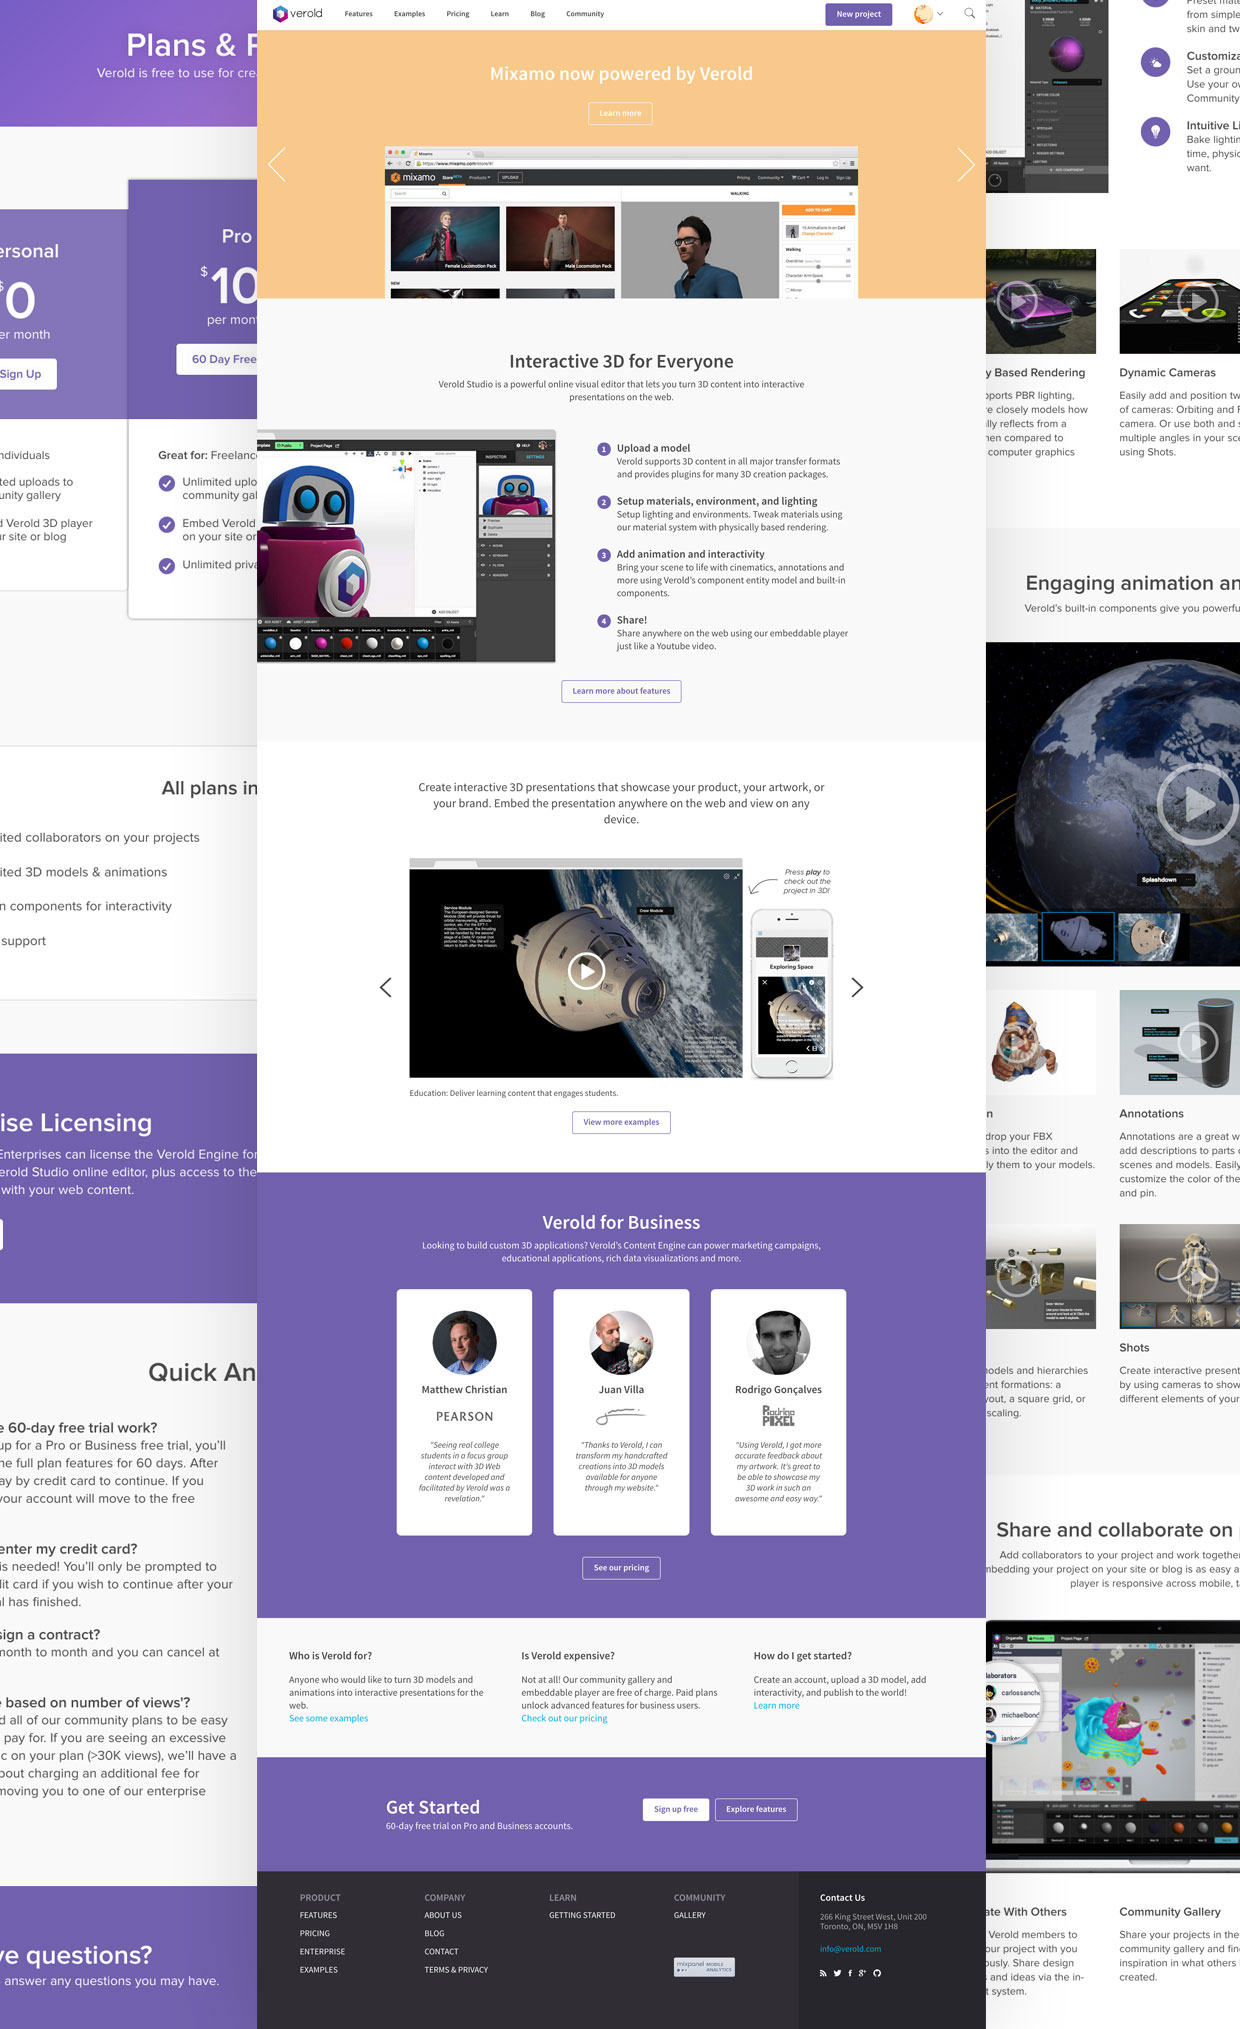The image size is (1240, 2029).
Task: Click the lightbulb feature icon on the features page
Action: point(1155,131)
